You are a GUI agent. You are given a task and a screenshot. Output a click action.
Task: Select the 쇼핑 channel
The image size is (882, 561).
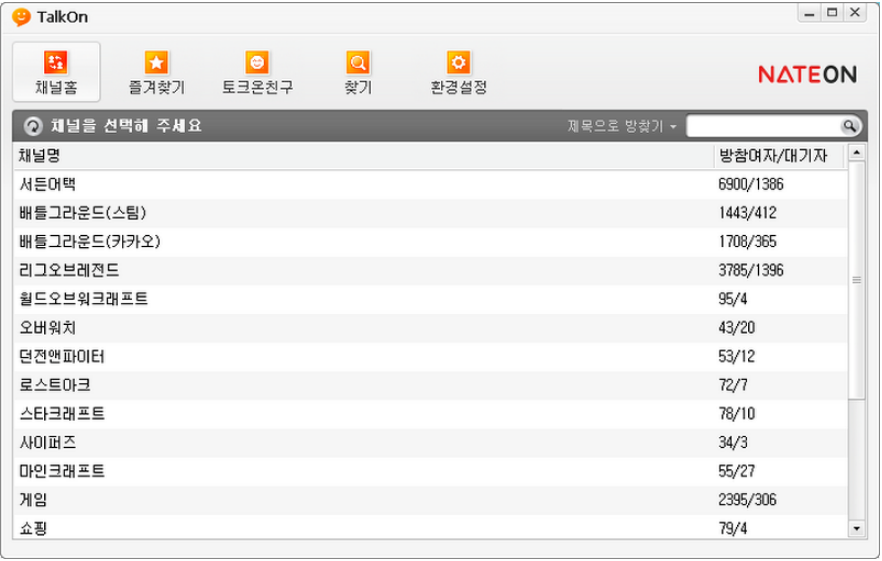[430, 527]
